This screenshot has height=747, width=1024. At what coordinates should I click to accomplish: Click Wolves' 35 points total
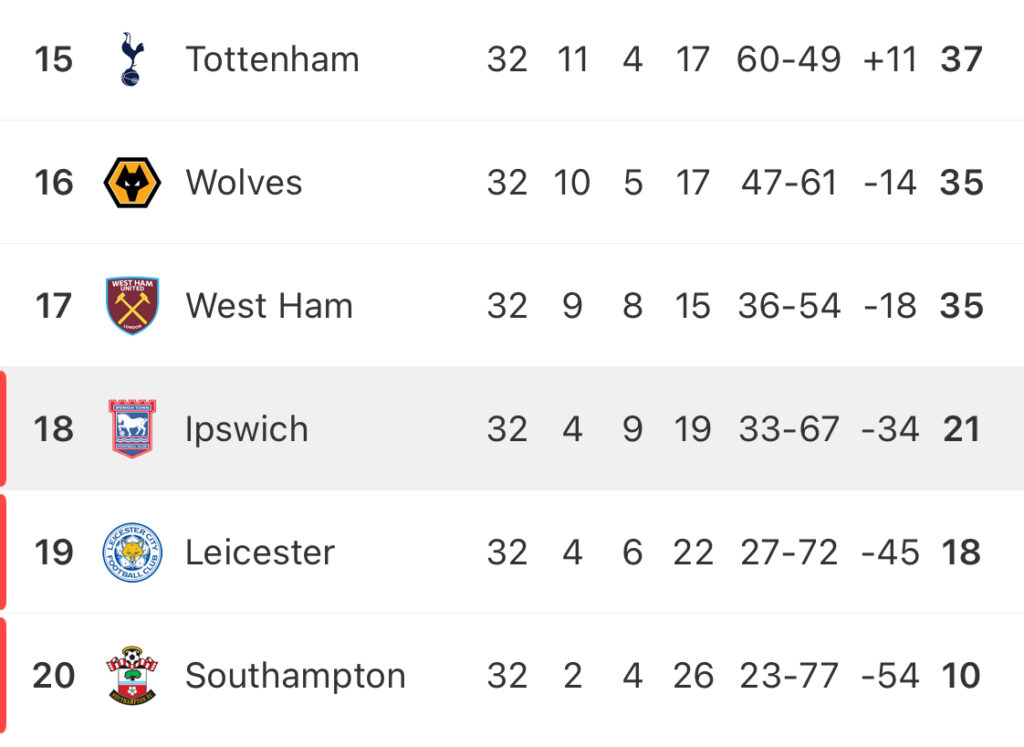[961, 182]
